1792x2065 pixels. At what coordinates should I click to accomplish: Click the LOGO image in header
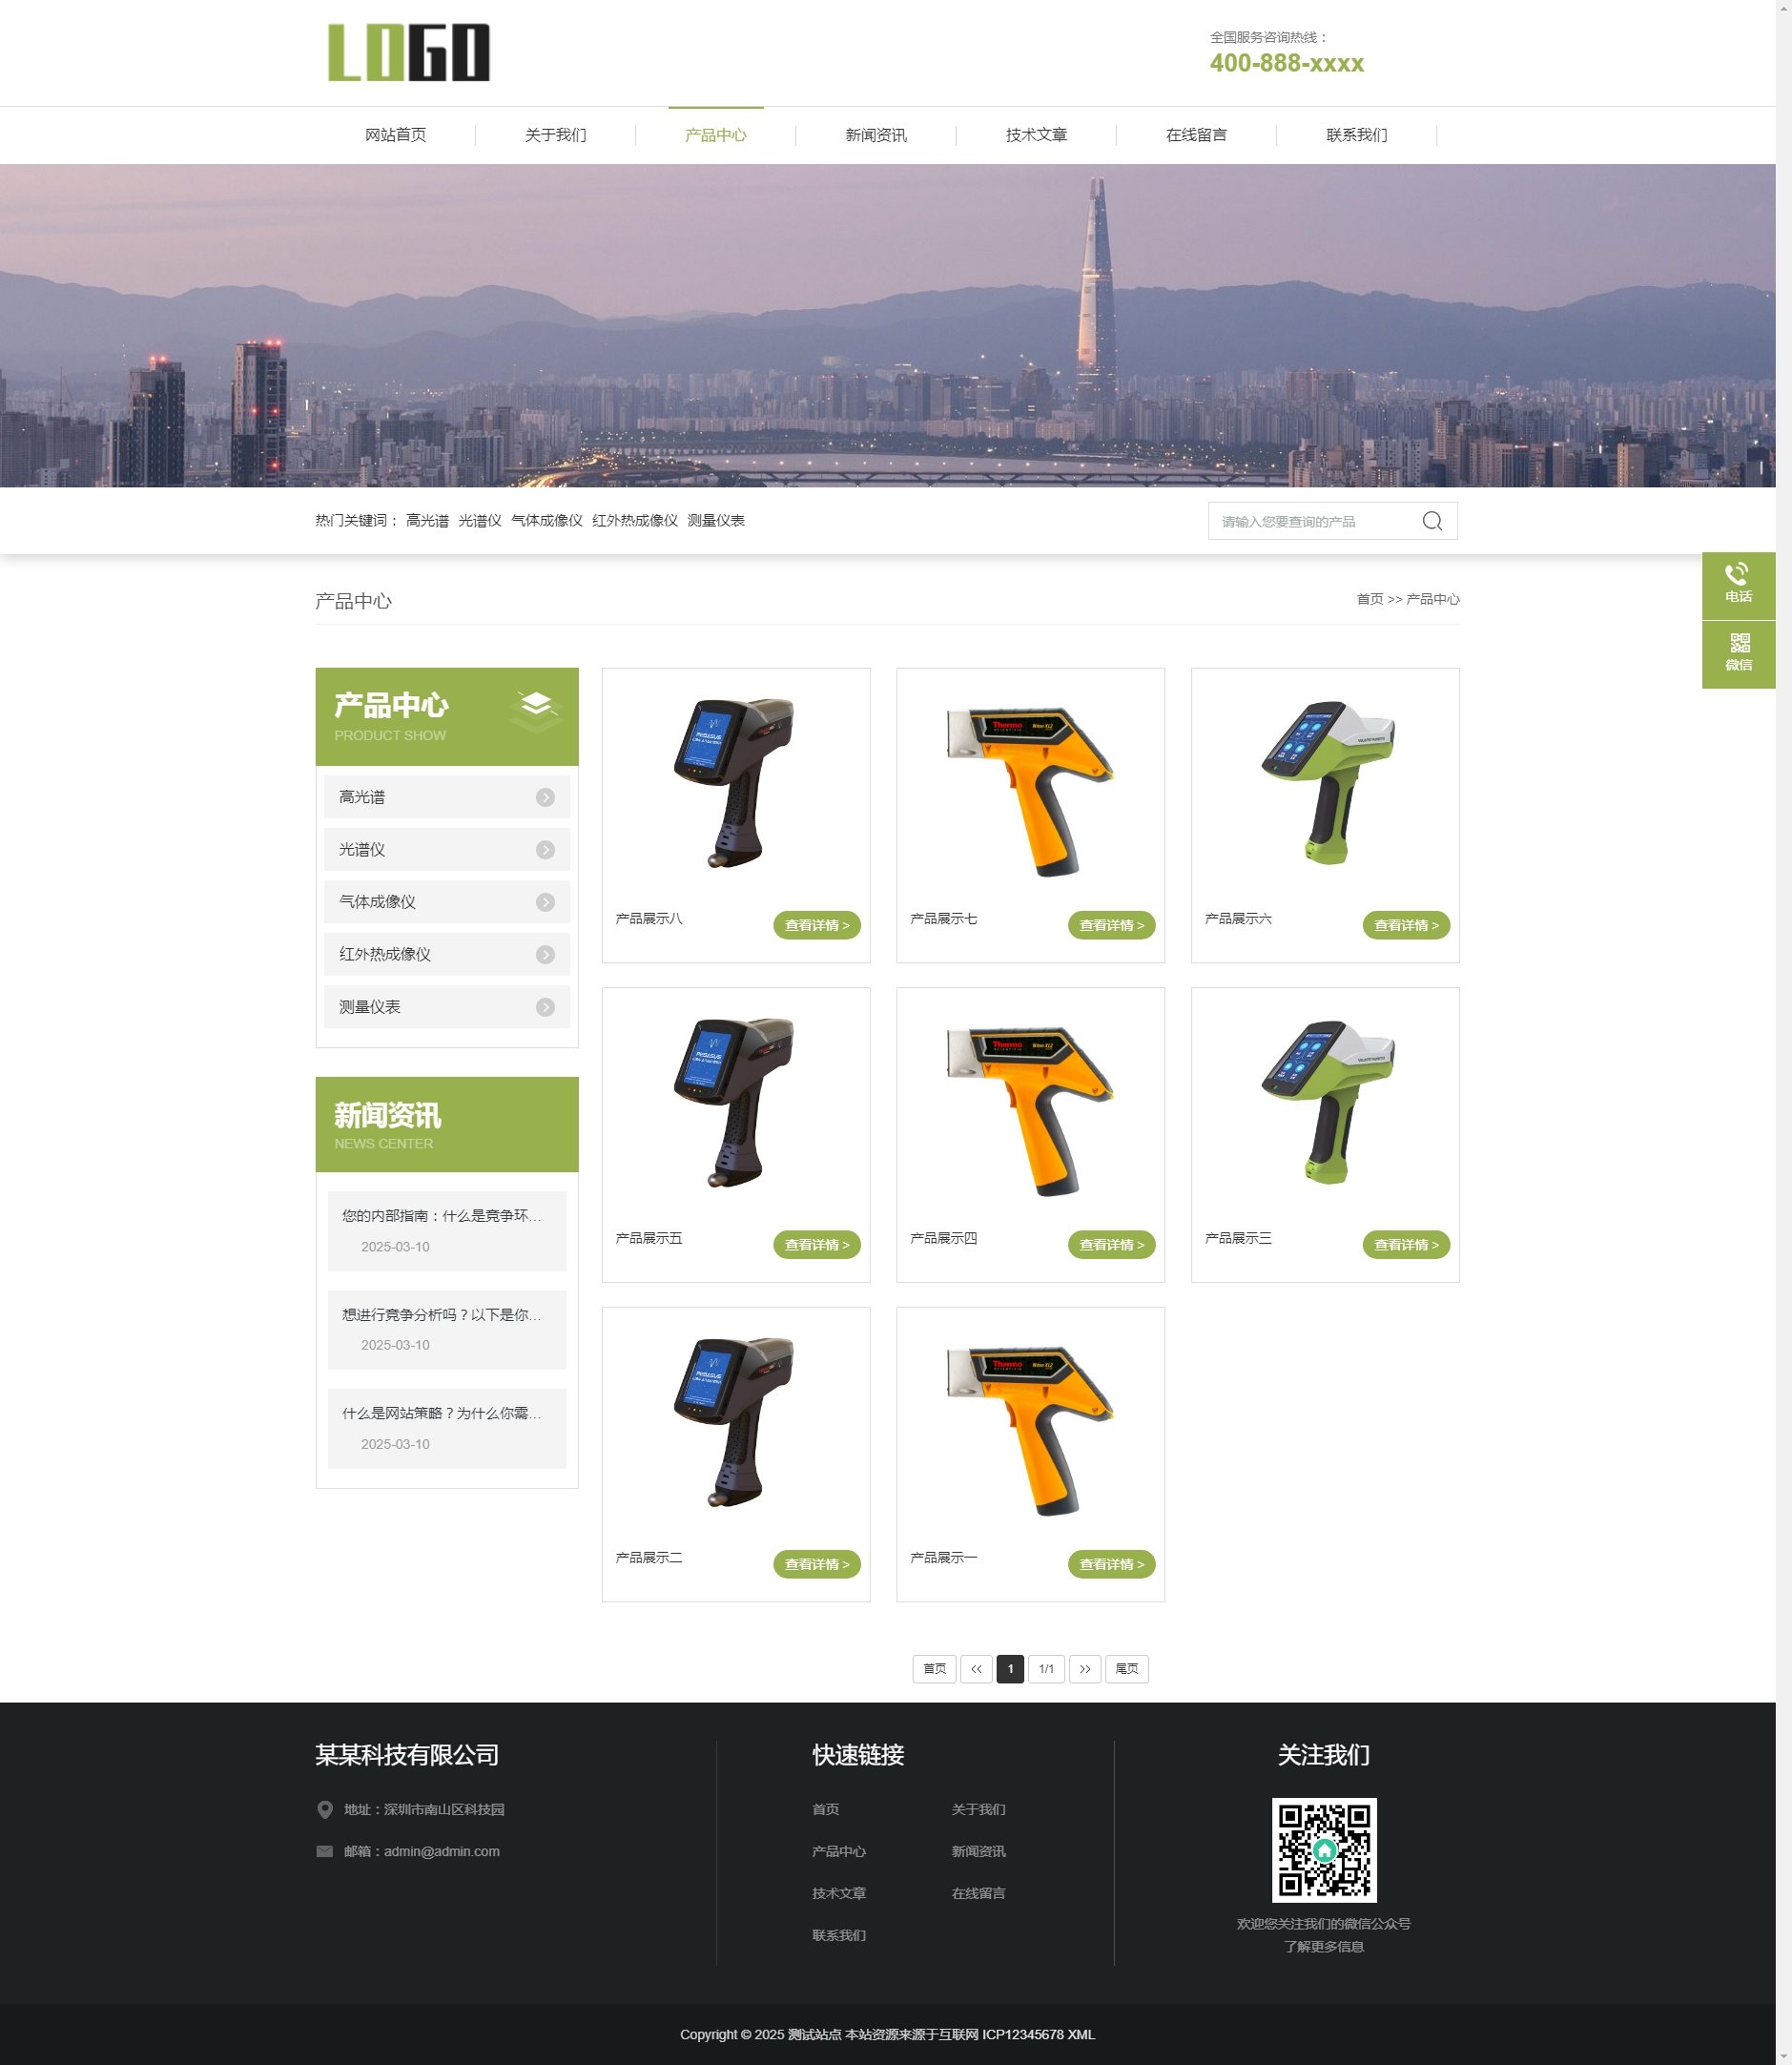tap(409, 53)
